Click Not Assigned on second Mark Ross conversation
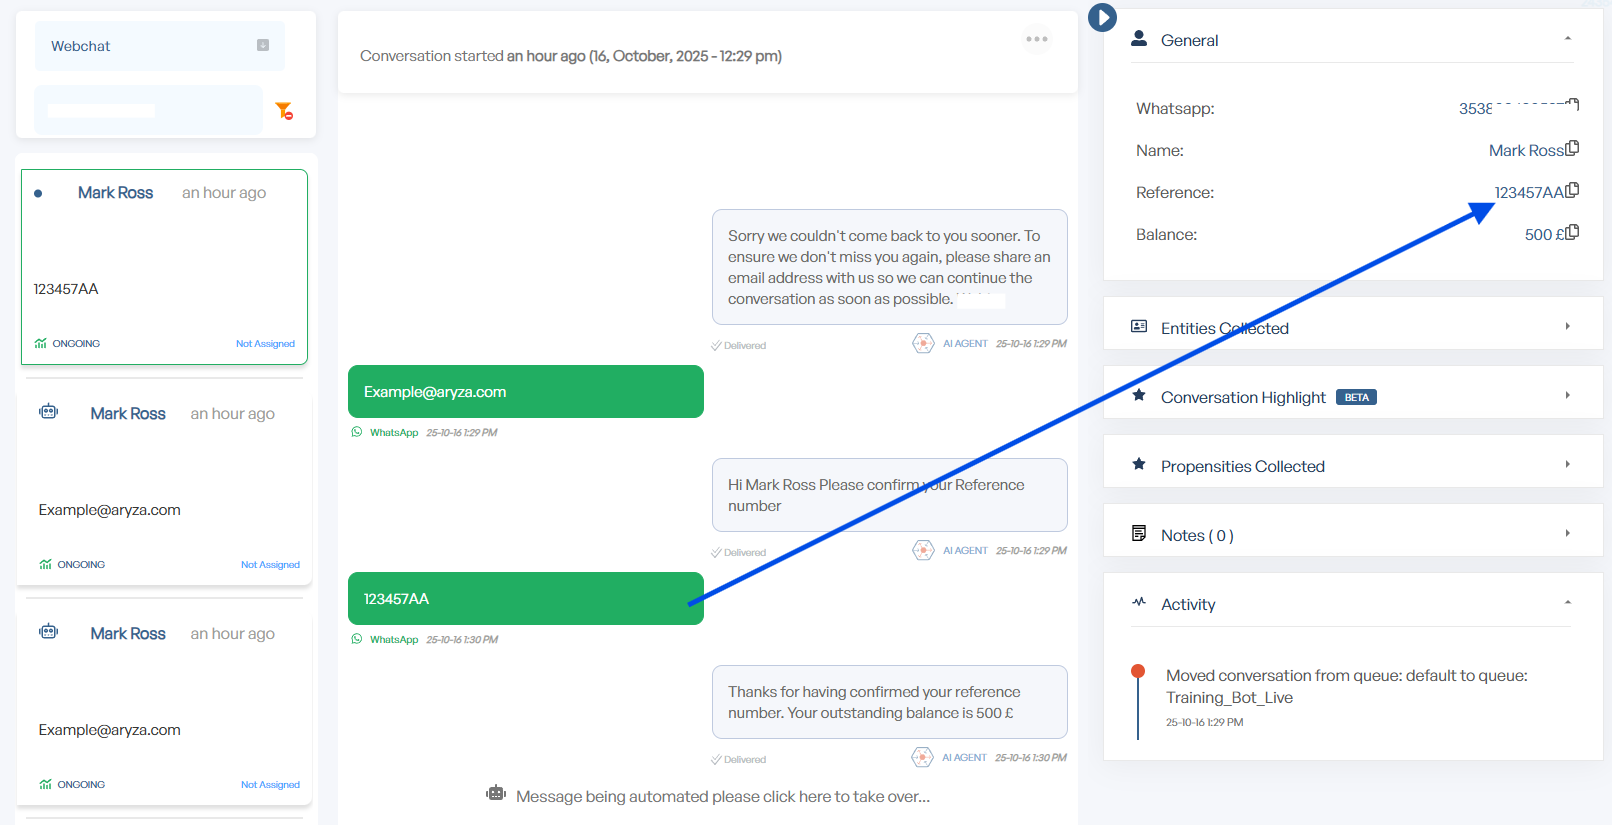This screenshot has height=825, width=1612. point(270,565)
